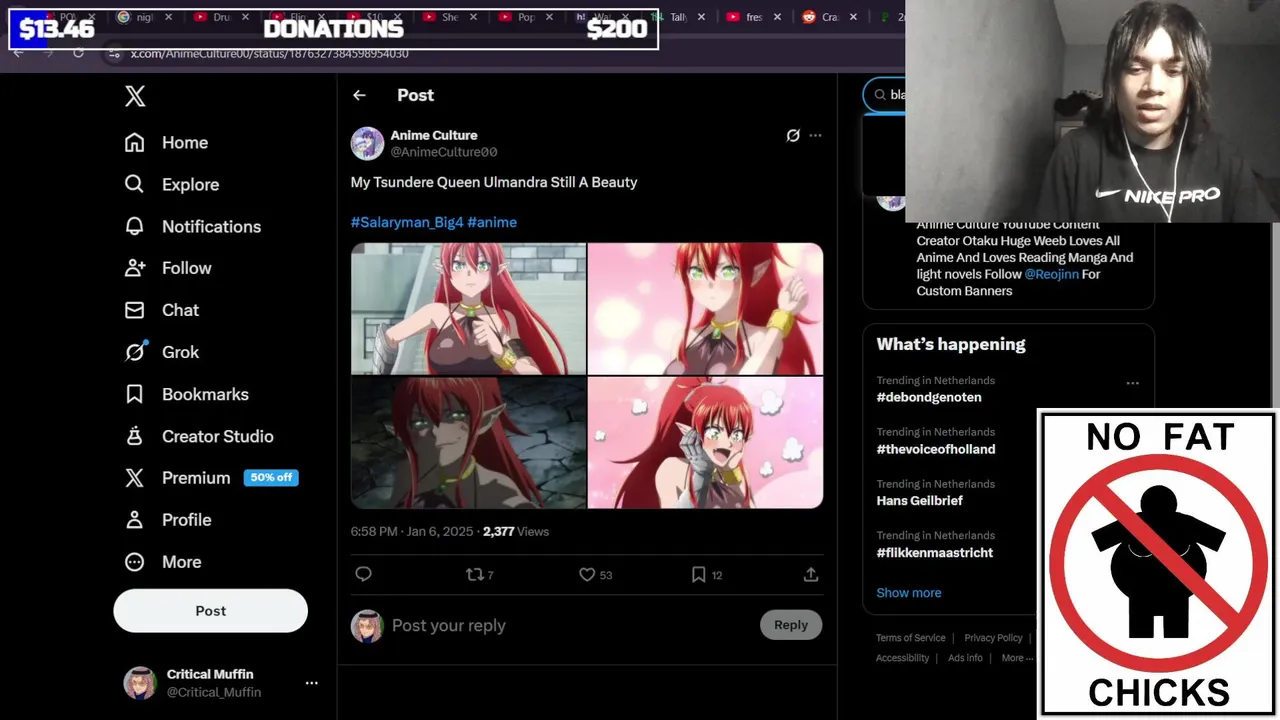Close the Reddit 'Cra' tab
This screenshot has width=1280, height=720.
[x=854, y=17]
